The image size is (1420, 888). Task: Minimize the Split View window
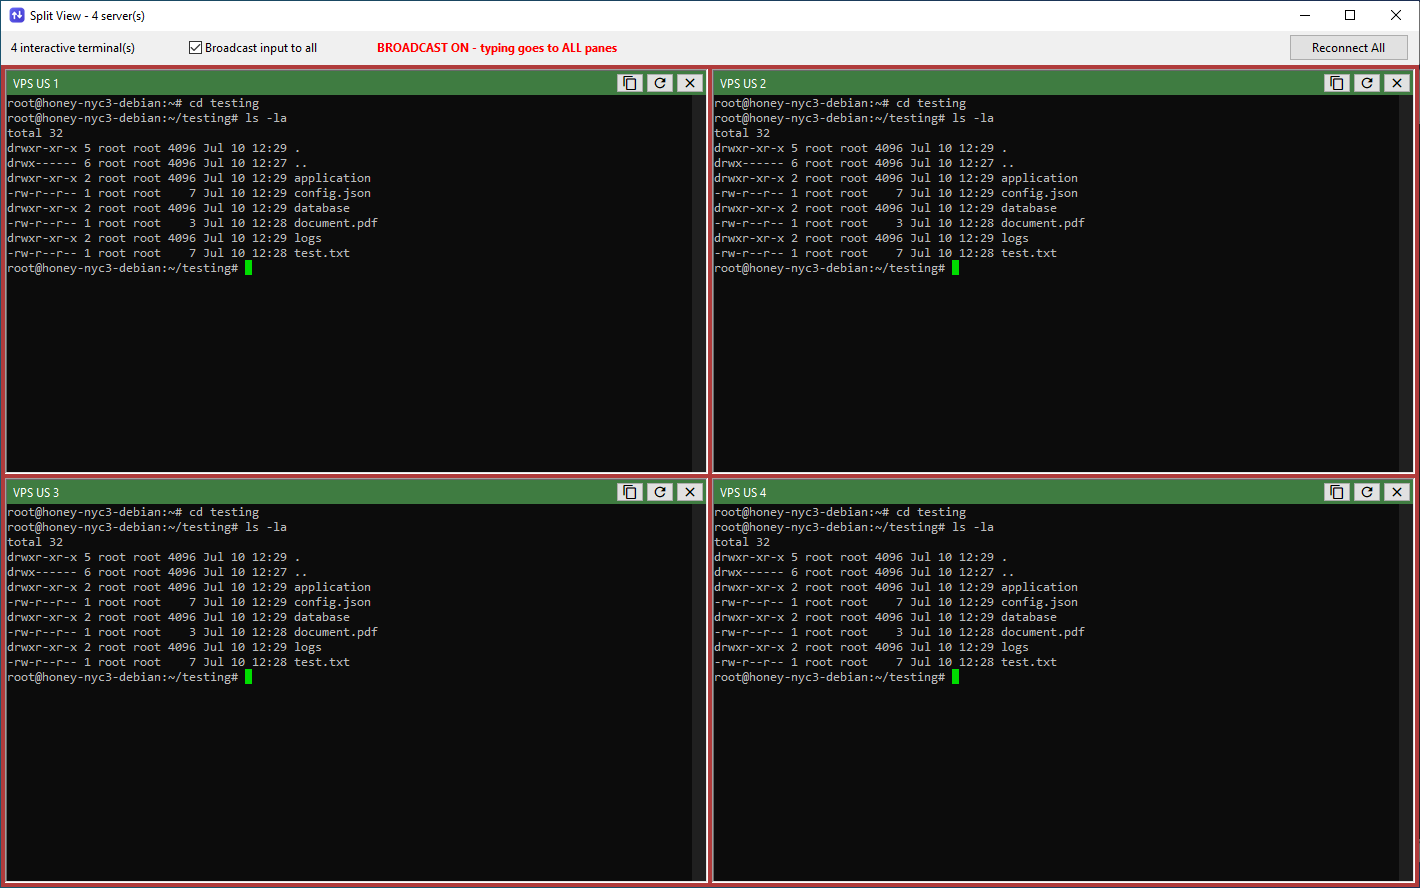coord(1305,15)
